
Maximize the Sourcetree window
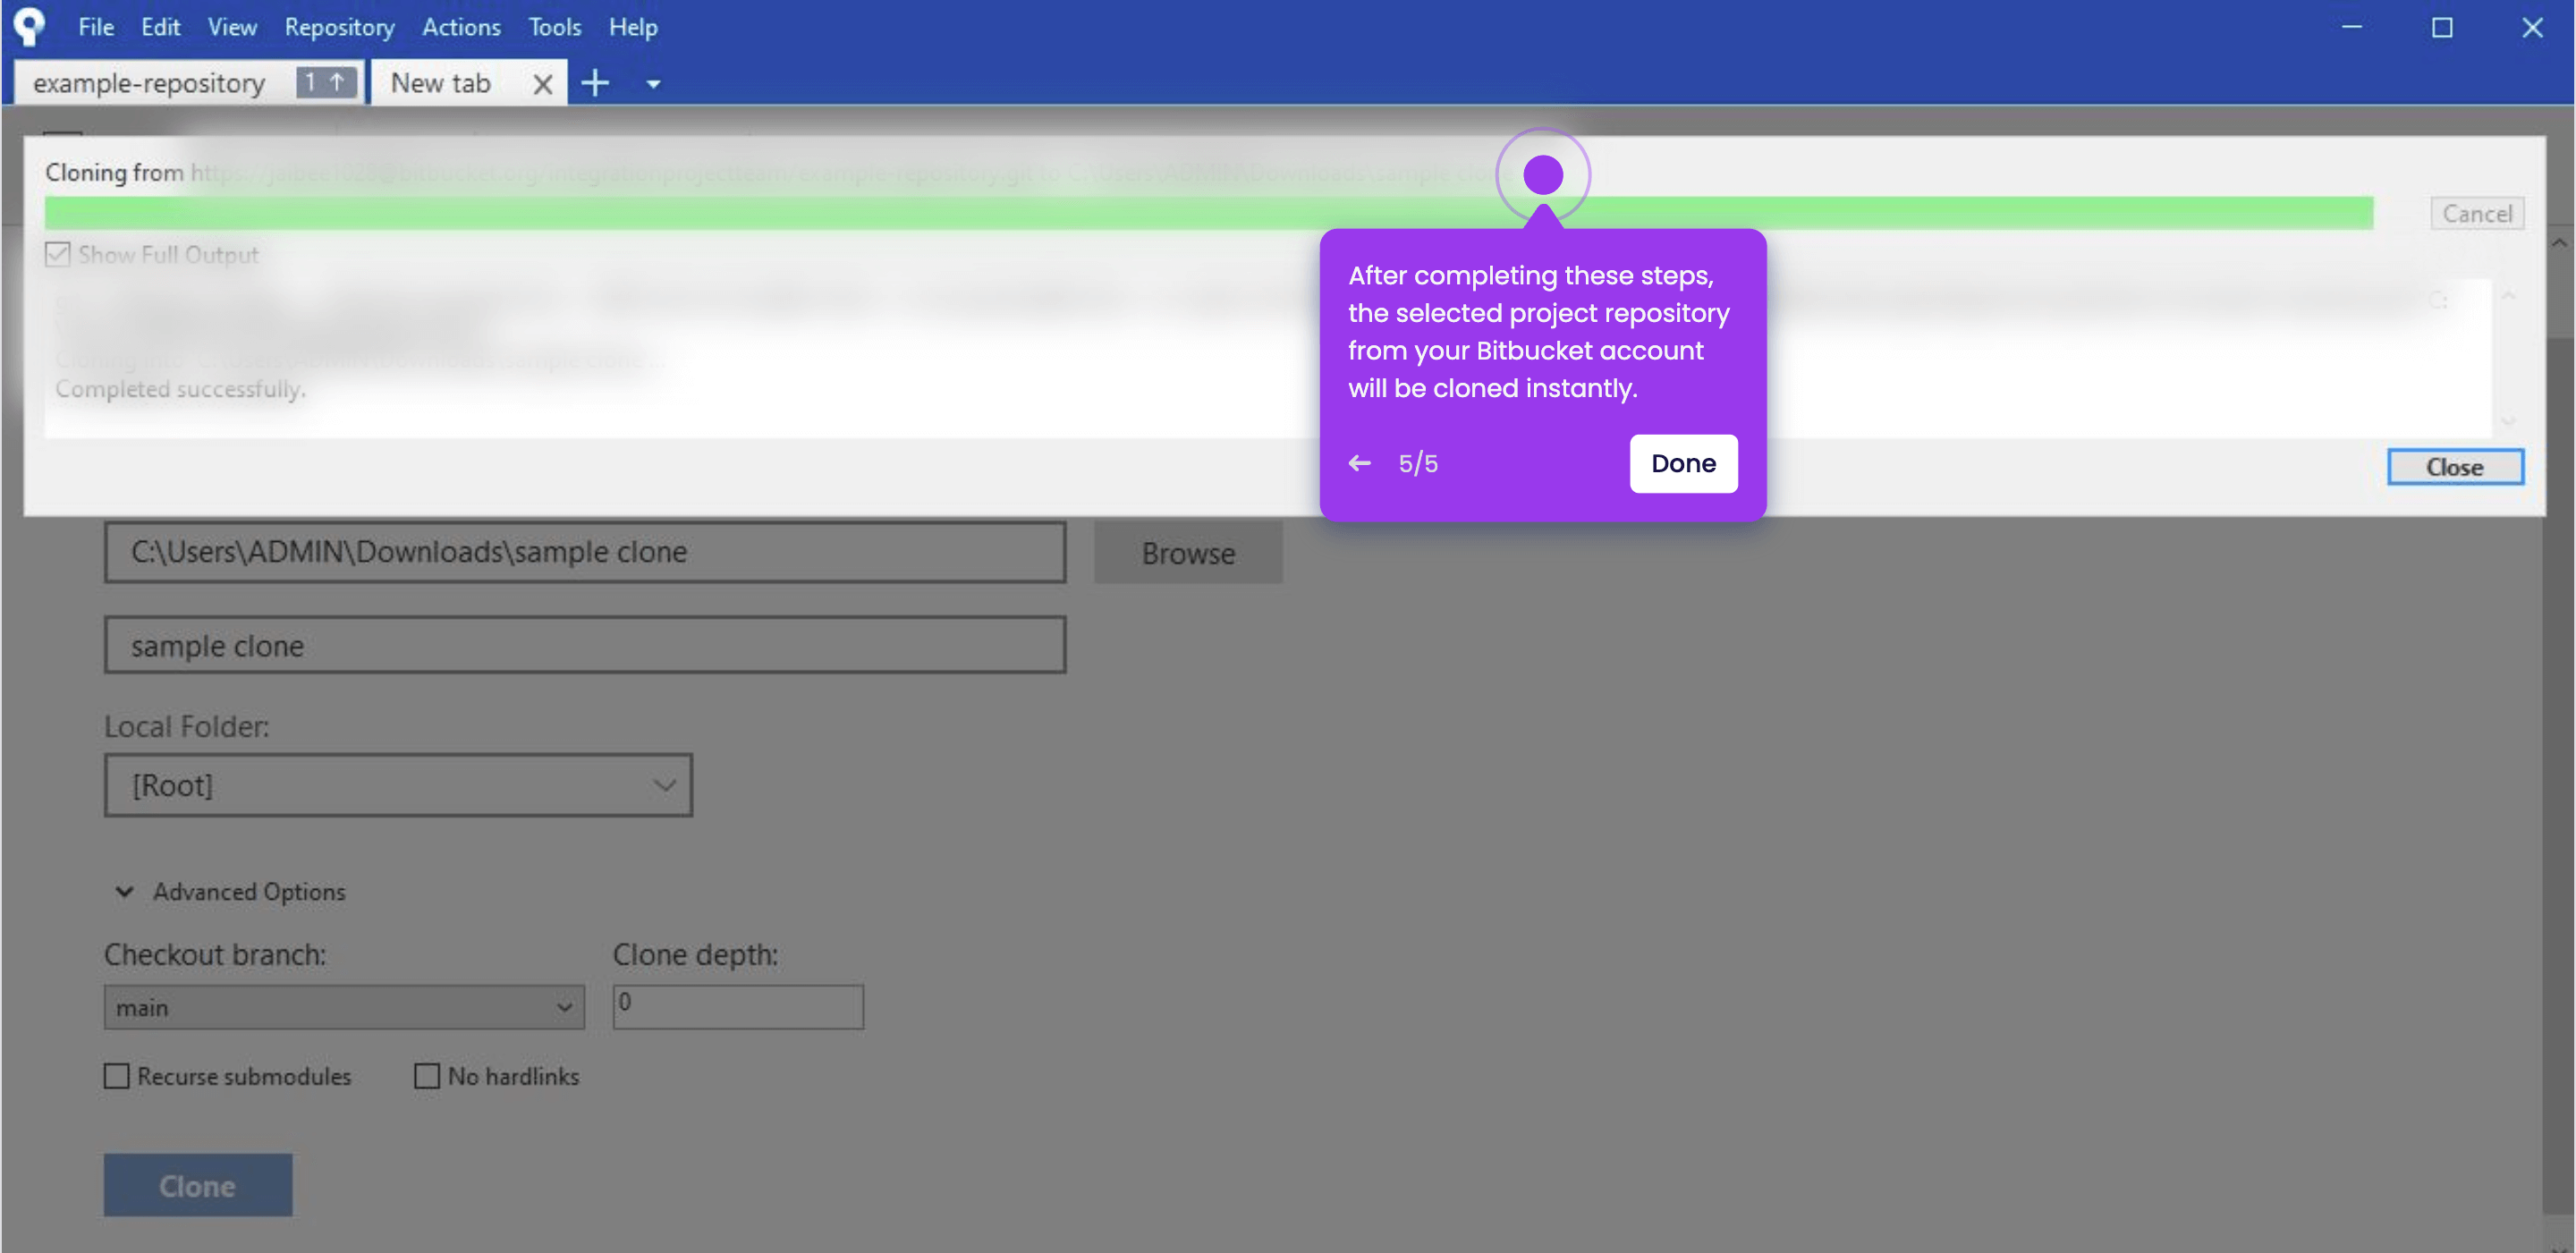tap(2441, 27)
